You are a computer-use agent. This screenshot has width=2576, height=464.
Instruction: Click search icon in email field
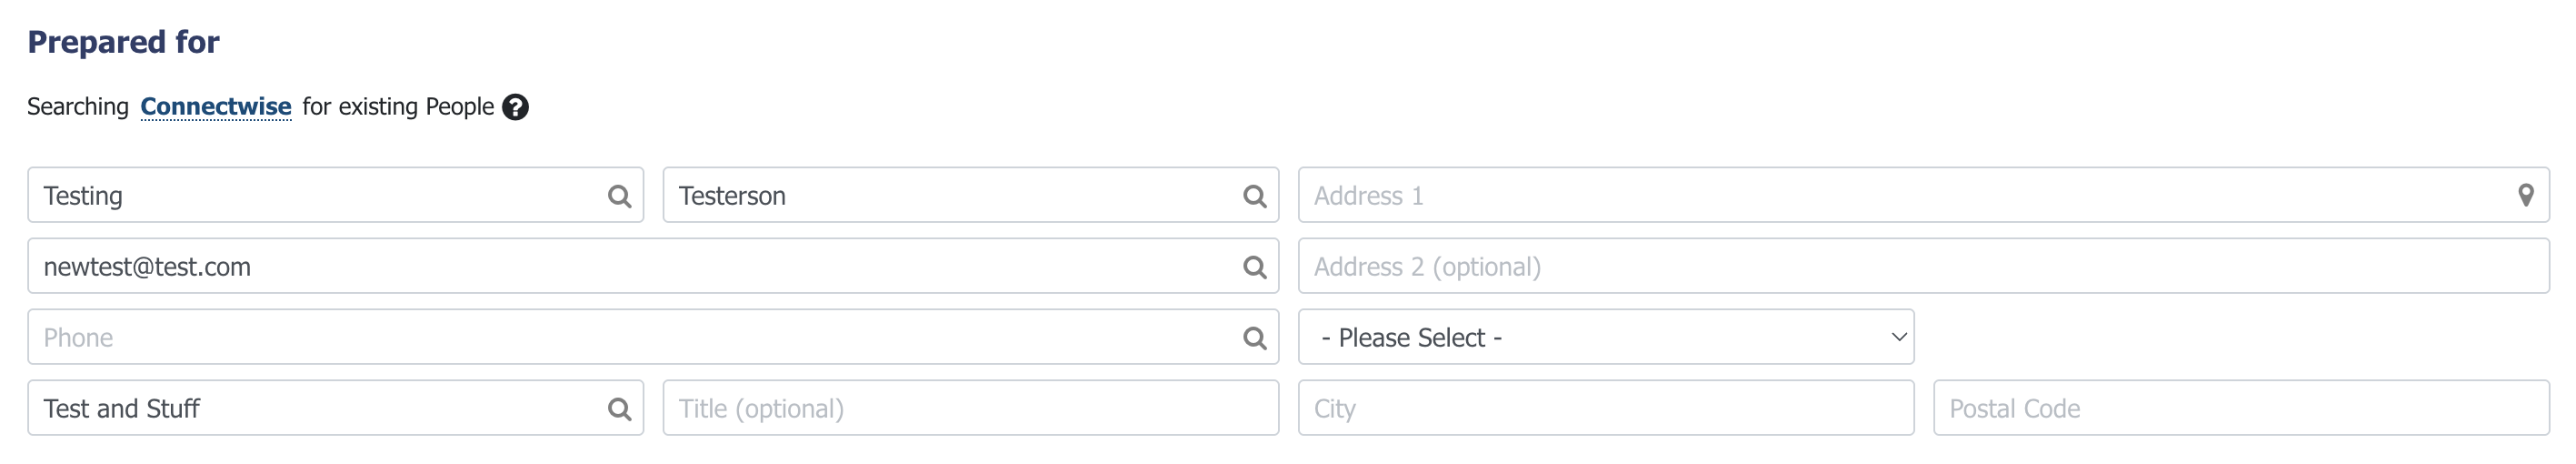click(1254, 267)
